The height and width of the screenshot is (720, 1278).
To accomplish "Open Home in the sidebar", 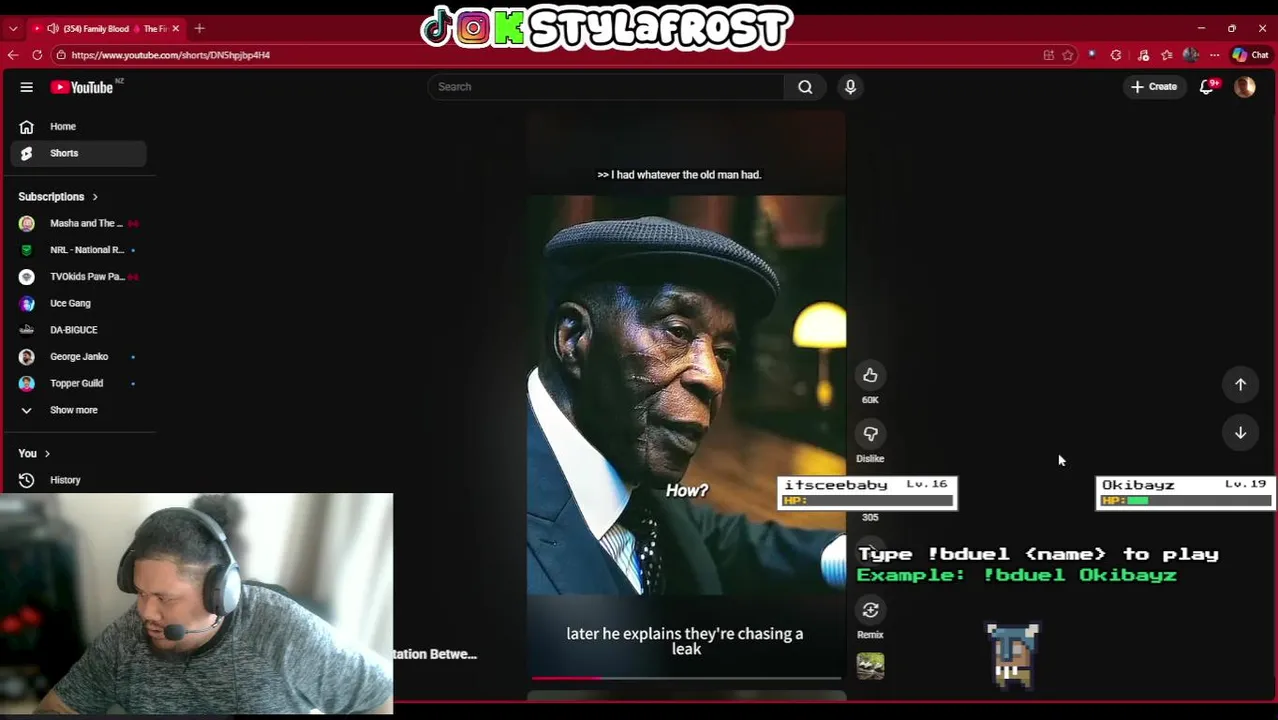I will point(80,127).
